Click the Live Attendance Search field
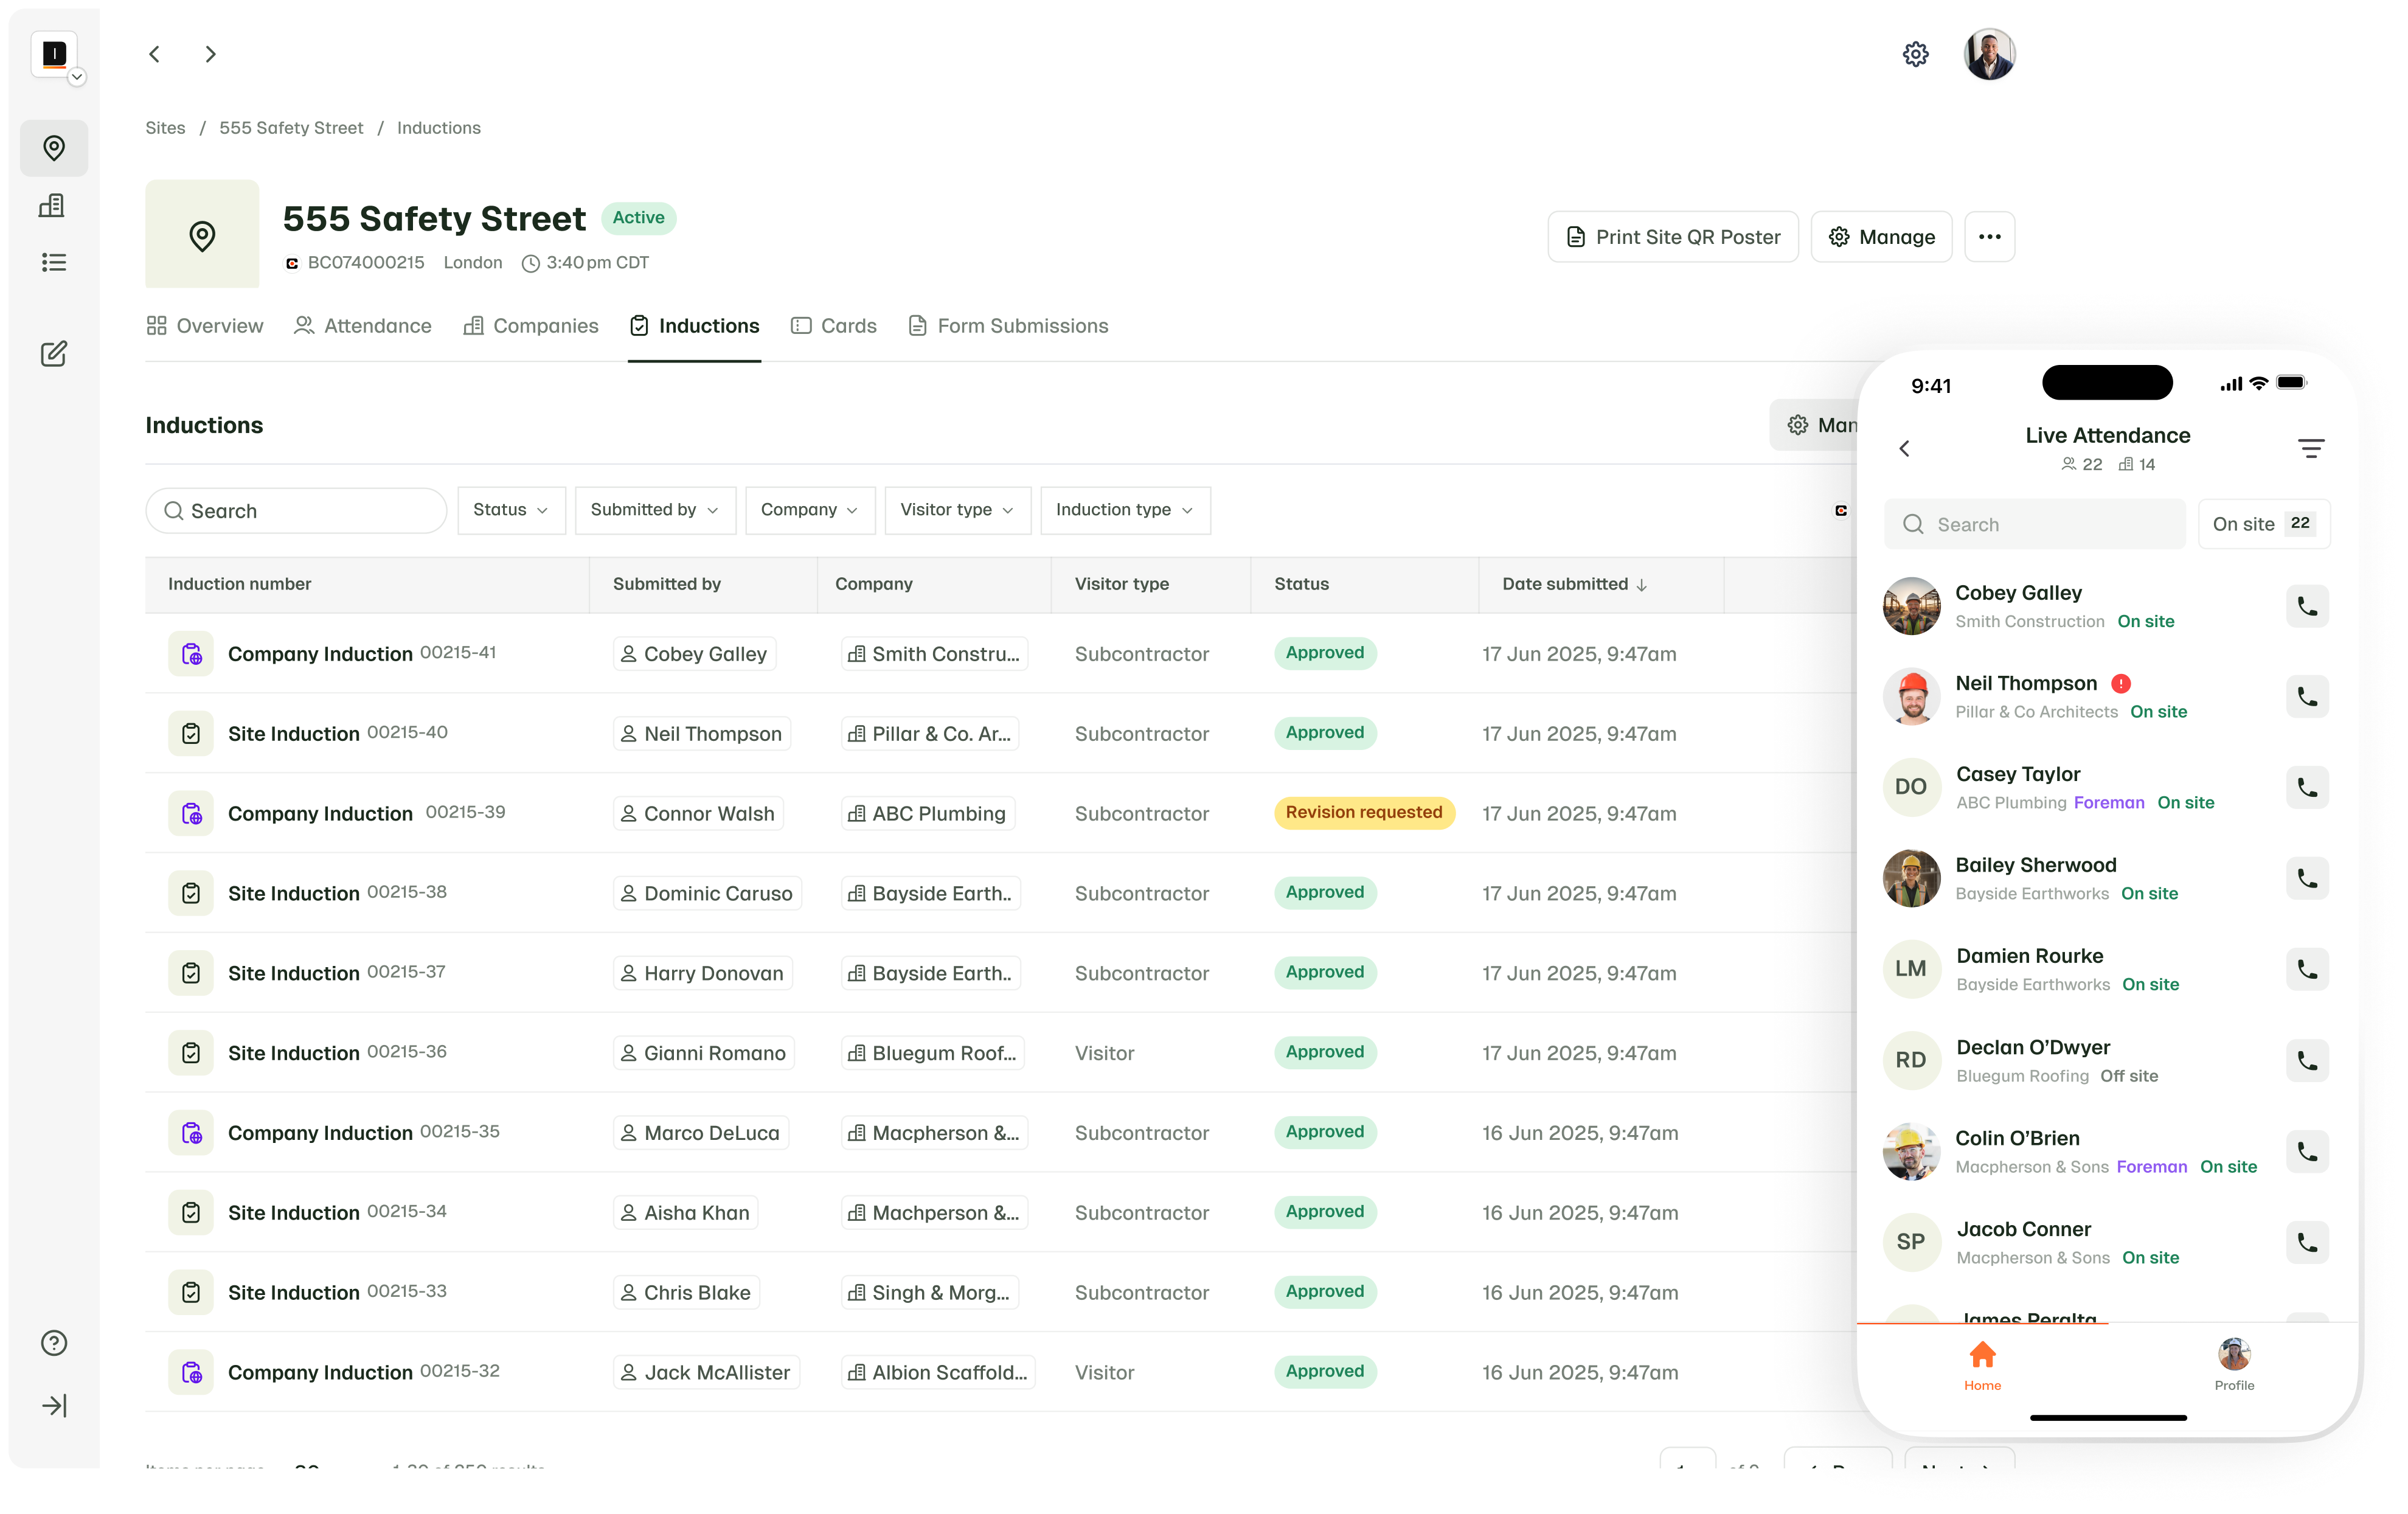This screenshot has width=2408, height=1514. [x=2034, y=524]
